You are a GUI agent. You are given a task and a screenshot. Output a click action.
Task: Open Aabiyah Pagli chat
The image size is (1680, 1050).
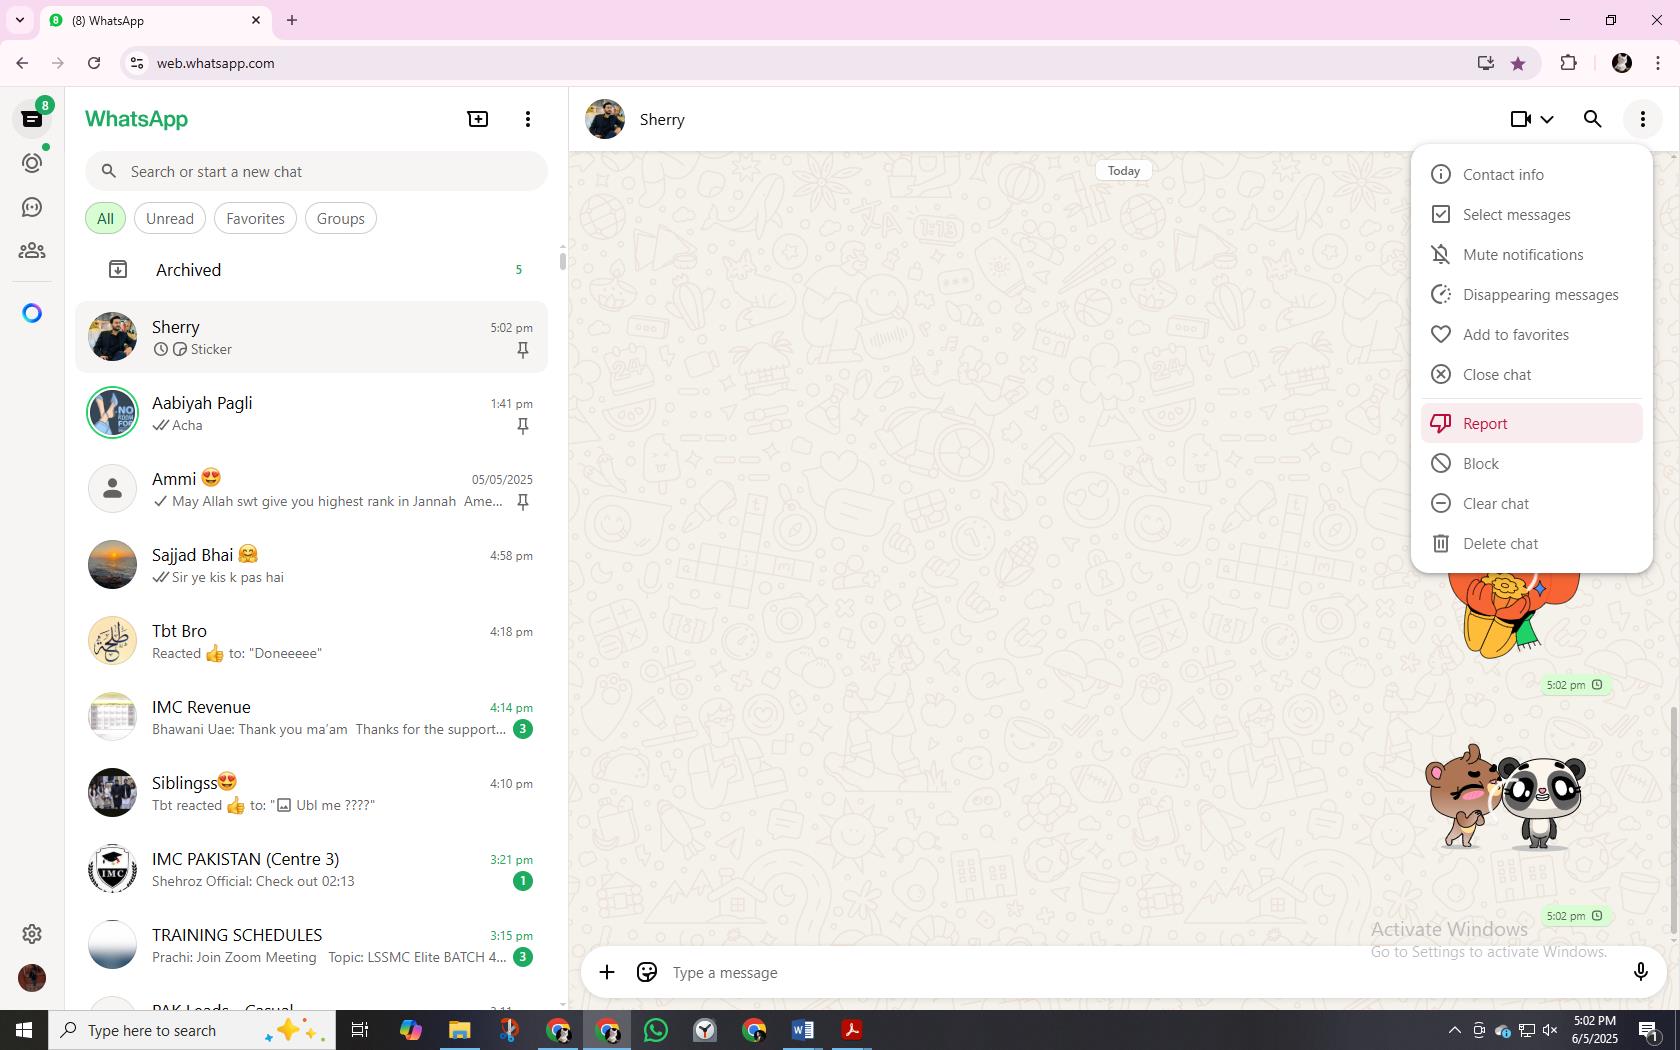click(312, 413)
